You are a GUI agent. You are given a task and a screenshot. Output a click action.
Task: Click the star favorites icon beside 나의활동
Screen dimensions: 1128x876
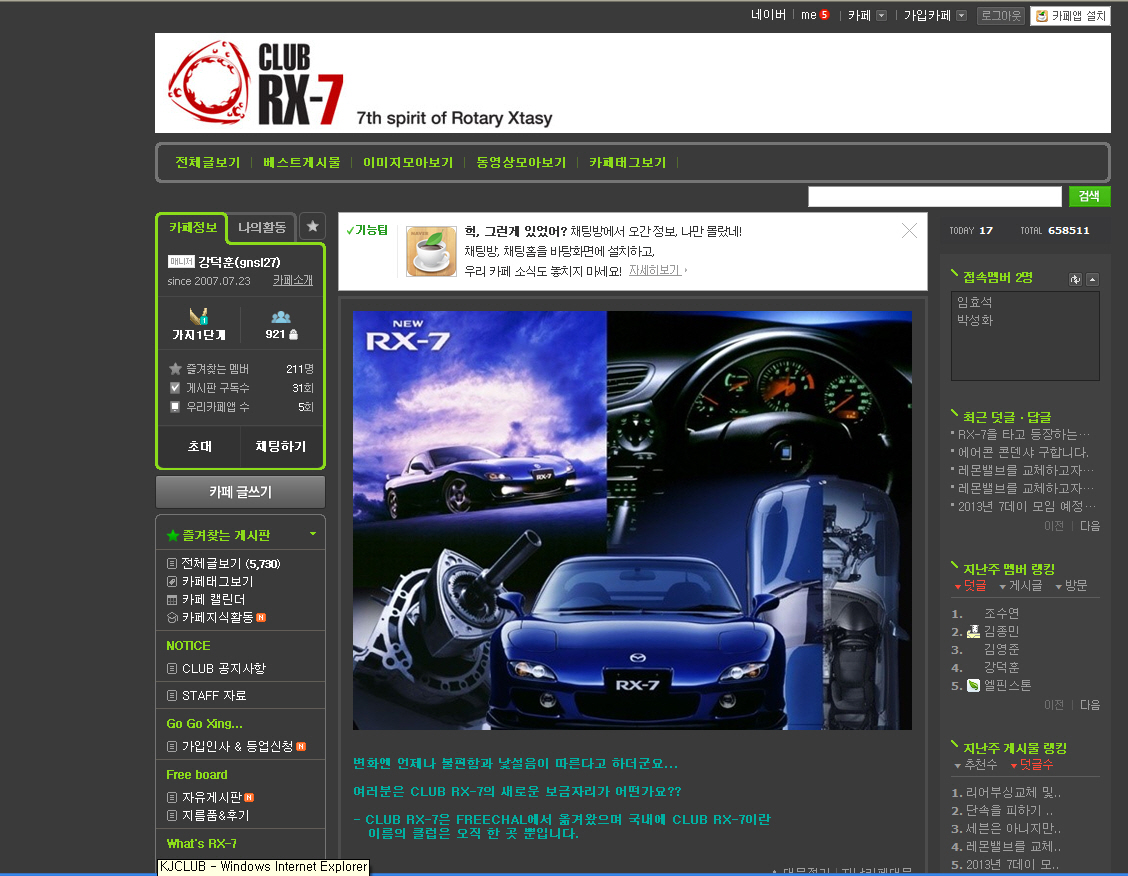tap(312, 227)
